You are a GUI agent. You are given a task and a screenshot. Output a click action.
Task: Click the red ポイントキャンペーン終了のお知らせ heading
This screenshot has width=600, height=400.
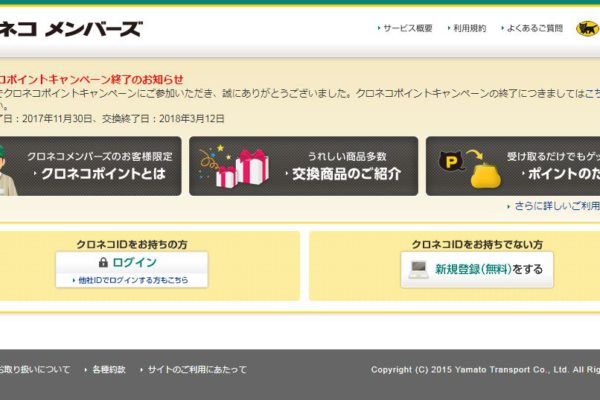(x=91, y=80)
